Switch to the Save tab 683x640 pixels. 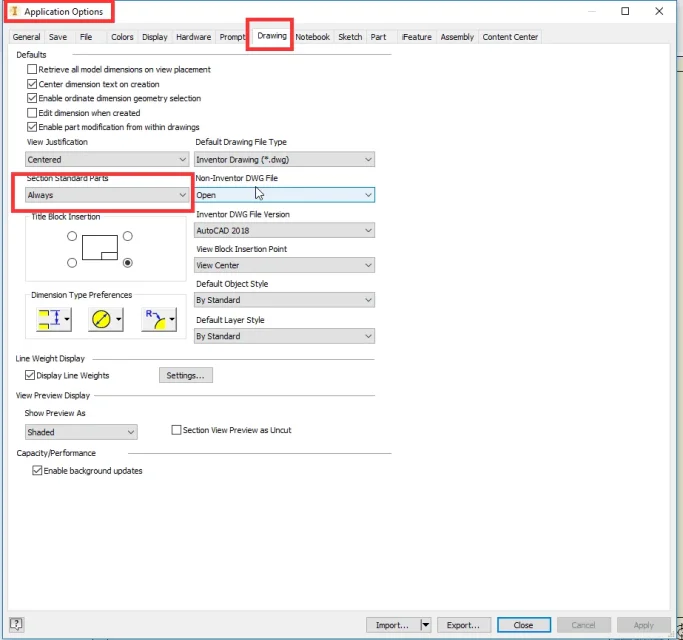tap(58, 37)
